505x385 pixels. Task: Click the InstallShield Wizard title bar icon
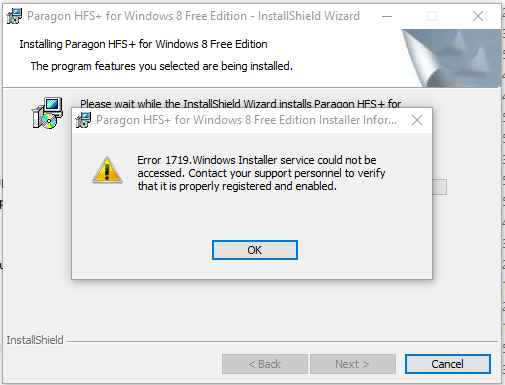tap(14, 16)
